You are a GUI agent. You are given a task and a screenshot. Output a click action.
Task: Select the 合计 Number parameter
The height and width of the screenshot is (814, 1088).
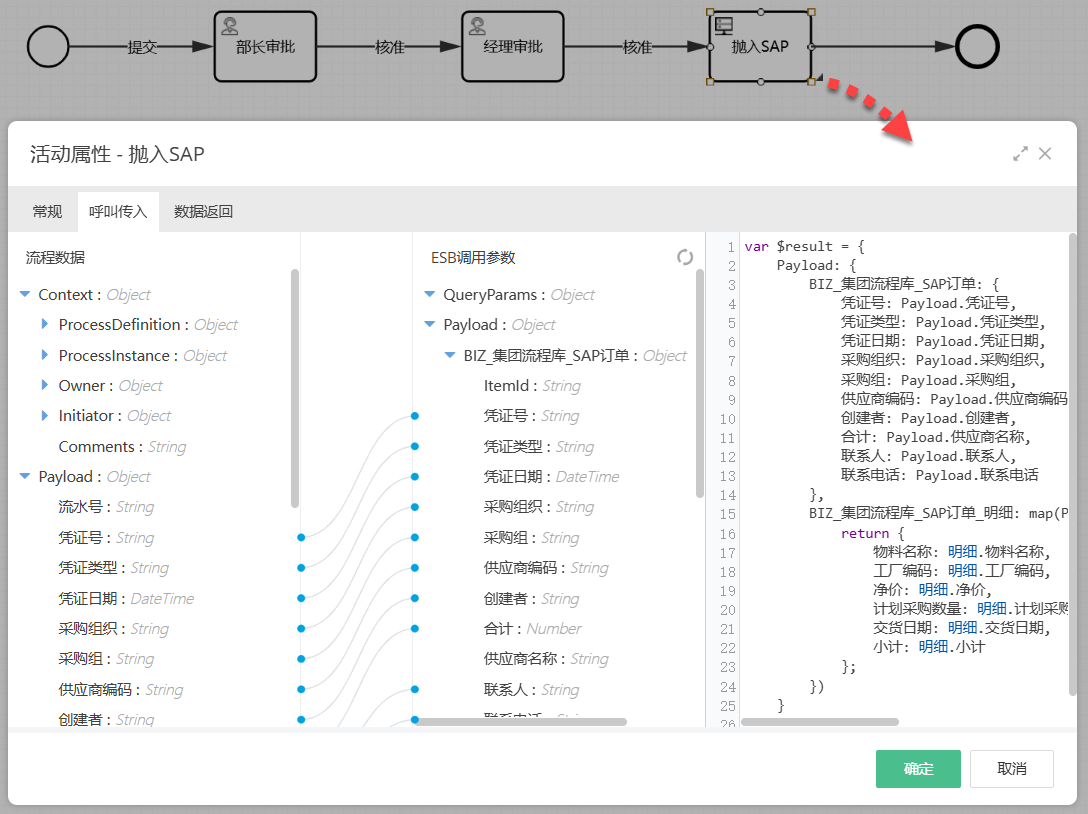(x=519, y=629)
